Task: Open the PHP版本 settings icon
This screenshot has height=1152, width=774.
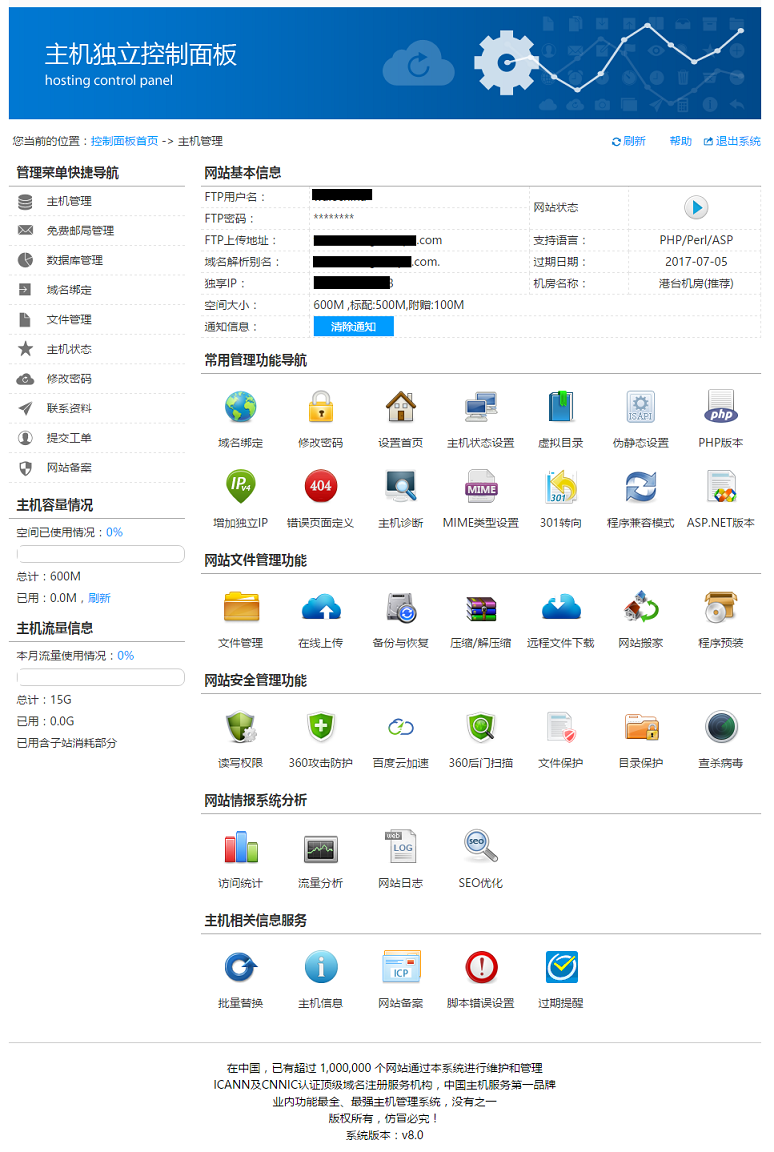Action: click(x=720, y=407)
